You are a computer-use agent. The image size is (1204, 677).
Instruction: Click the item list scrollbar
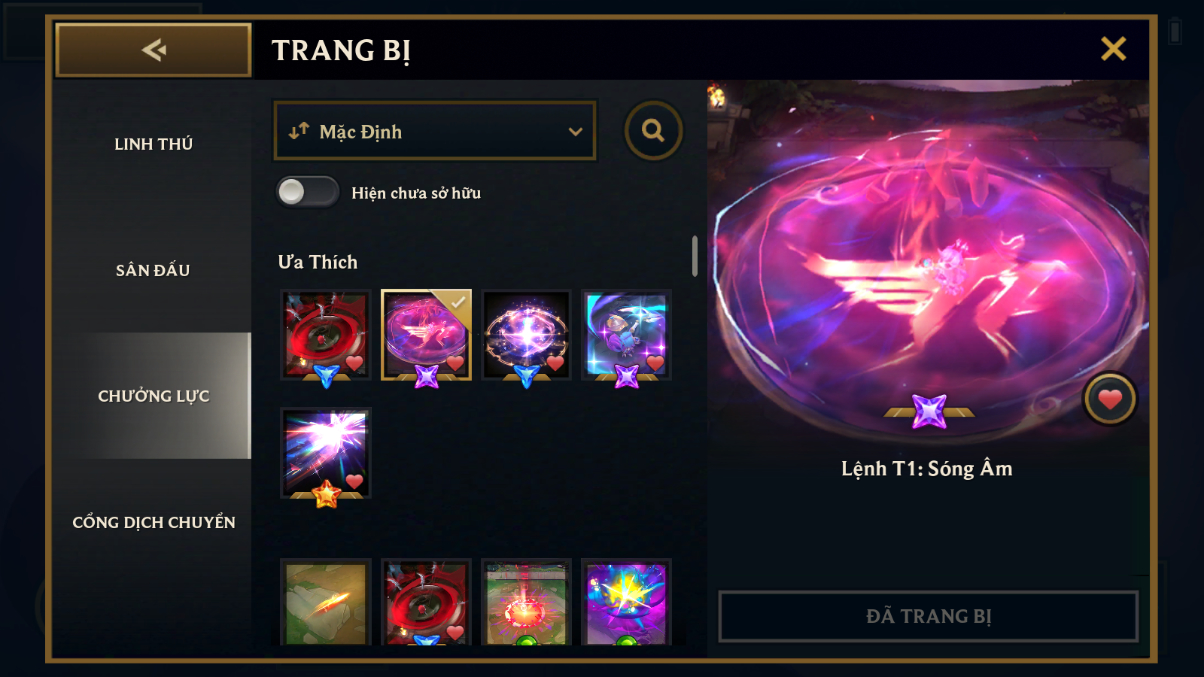click(x=695, y=256)
